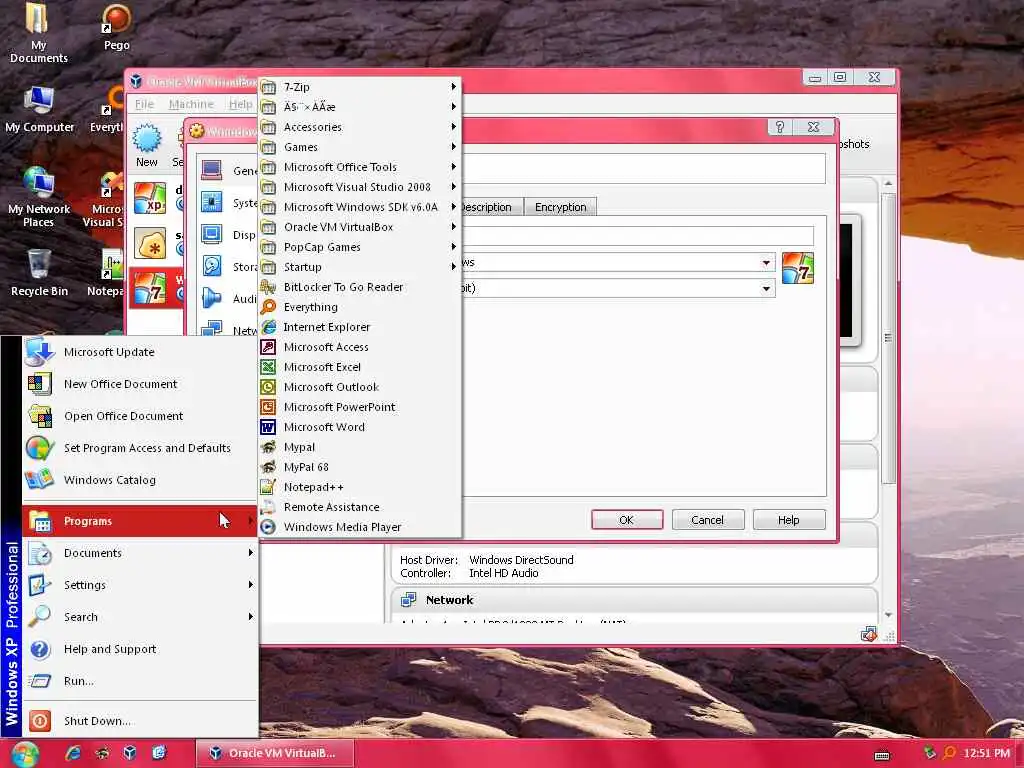This screenshot has height=768, width=1024.
Task: Expand the PopCap Games submenu arrow
Action: (453, 247)
